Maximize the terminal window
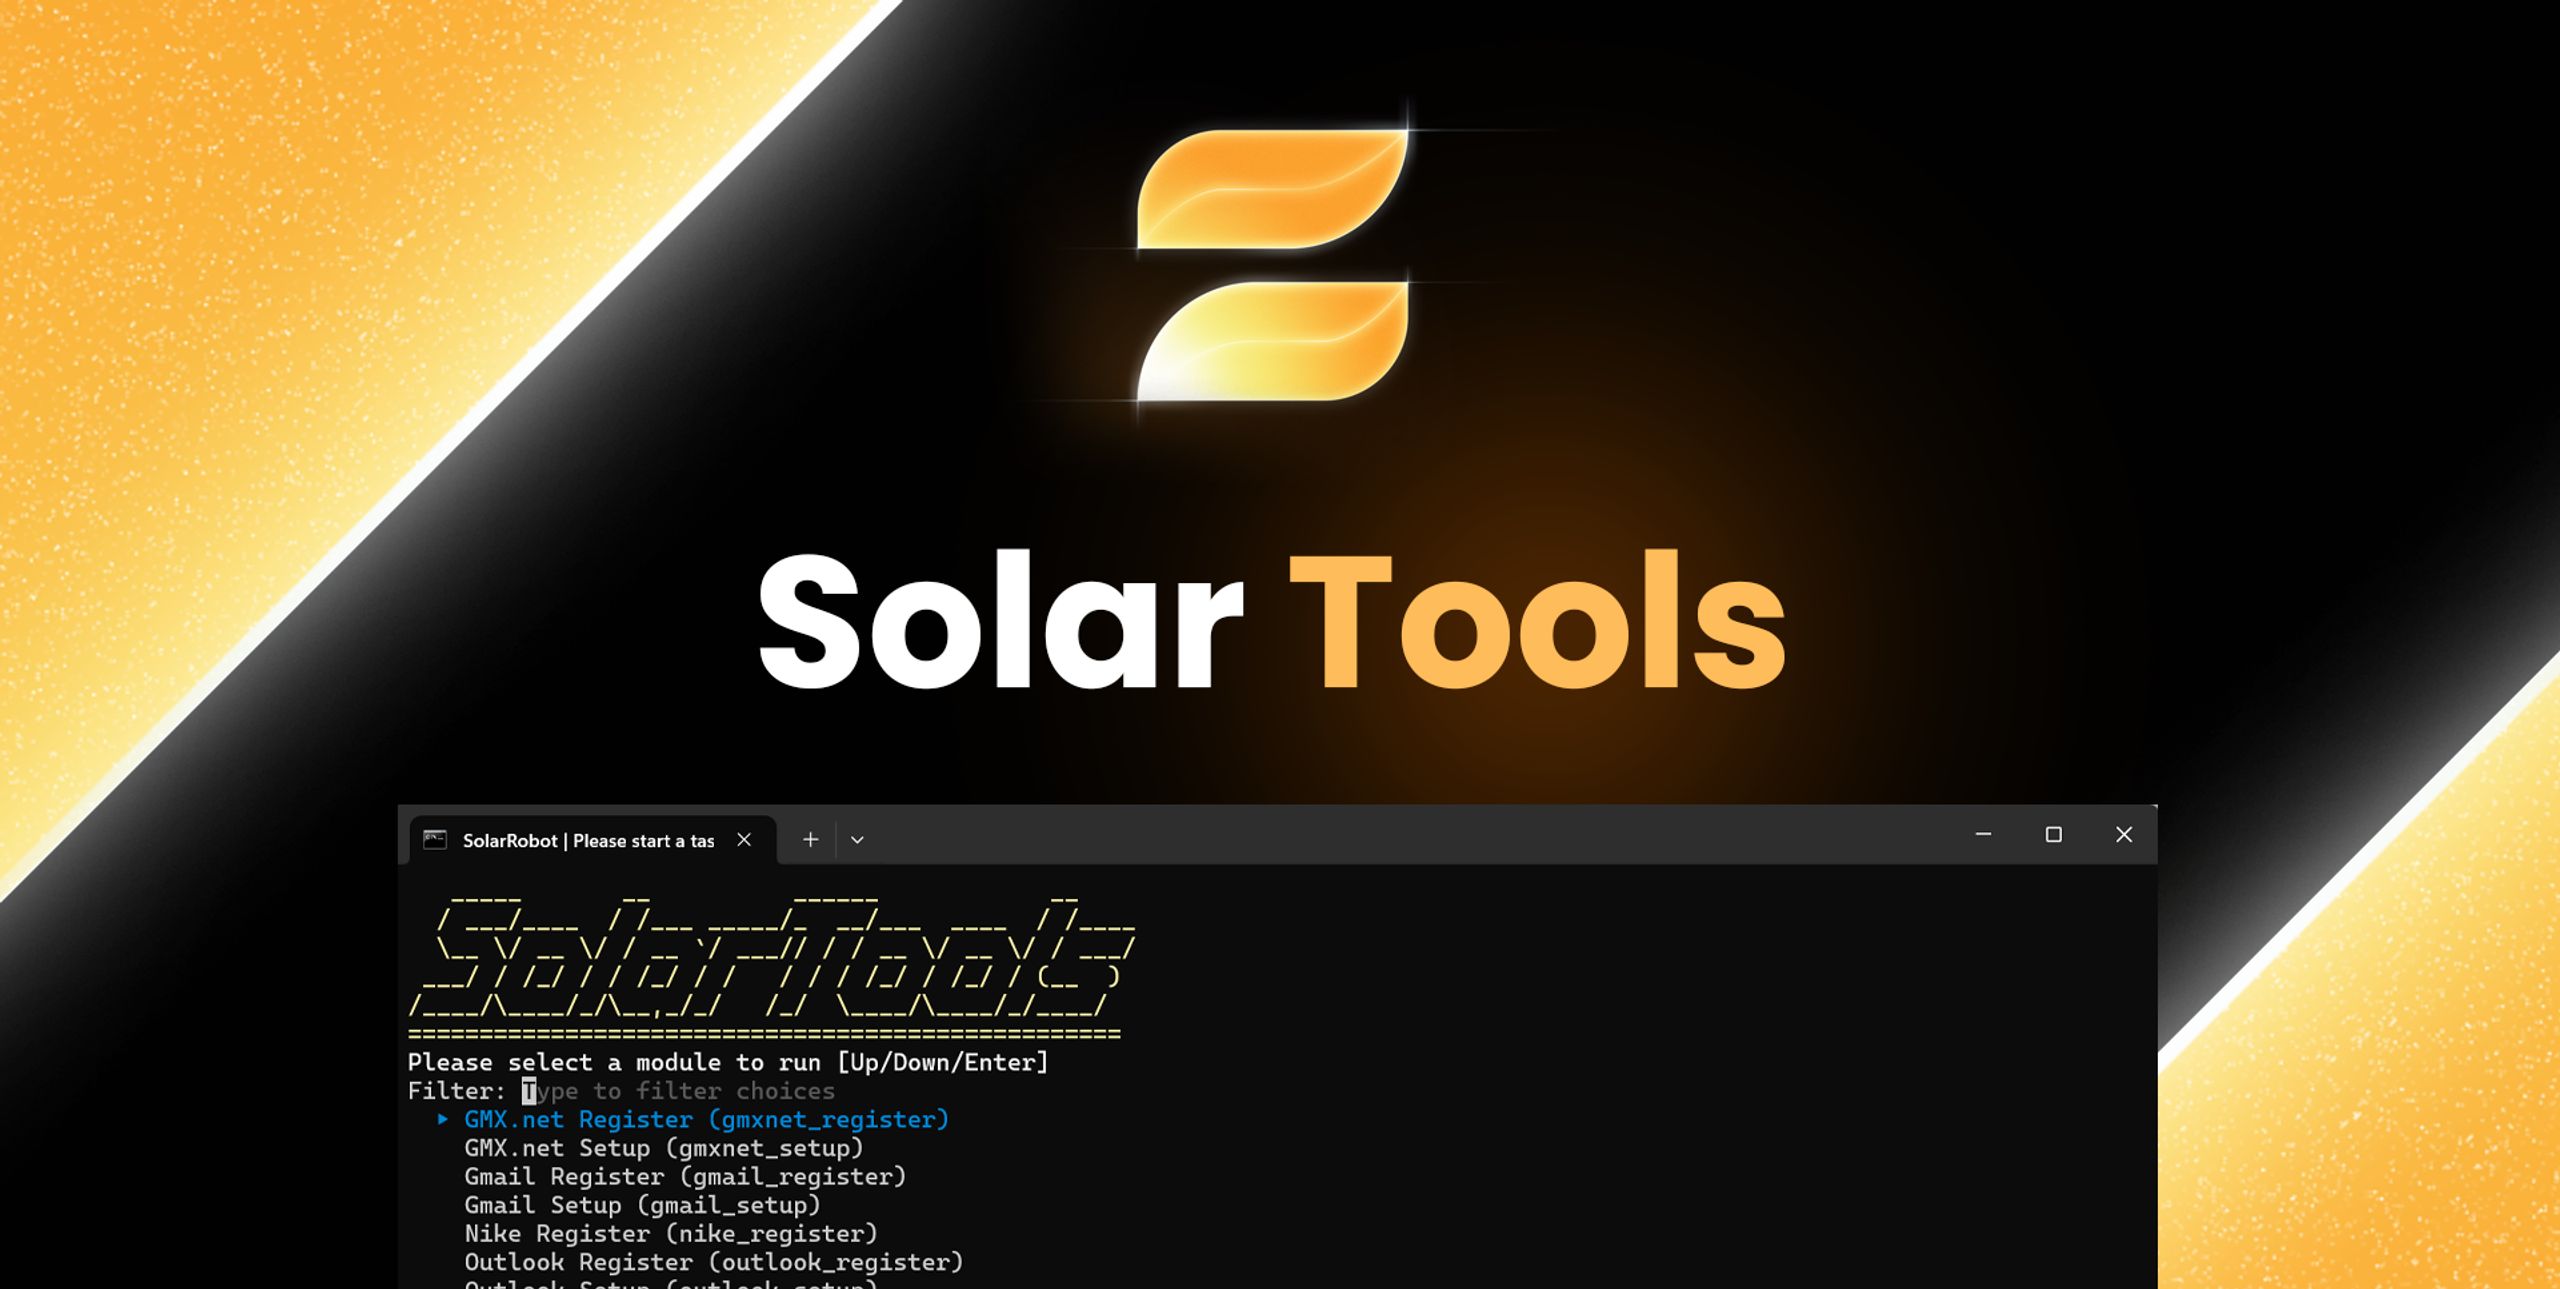 pyautogui.click(x=2053, y=834)
